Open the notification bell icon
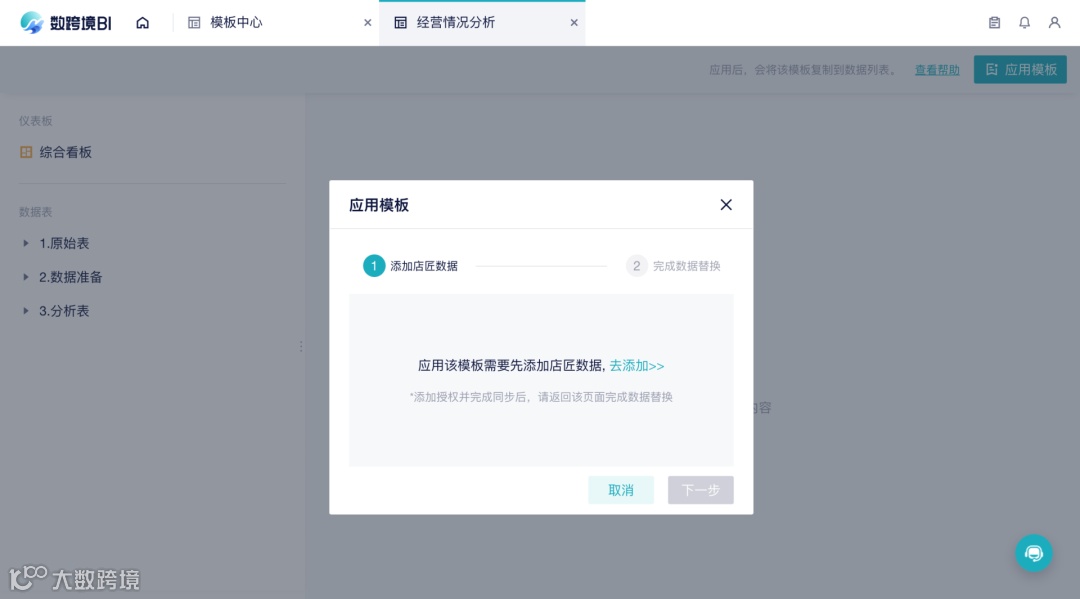Viewport: 1080px width, 599px height. click(x=1023, y=21)
